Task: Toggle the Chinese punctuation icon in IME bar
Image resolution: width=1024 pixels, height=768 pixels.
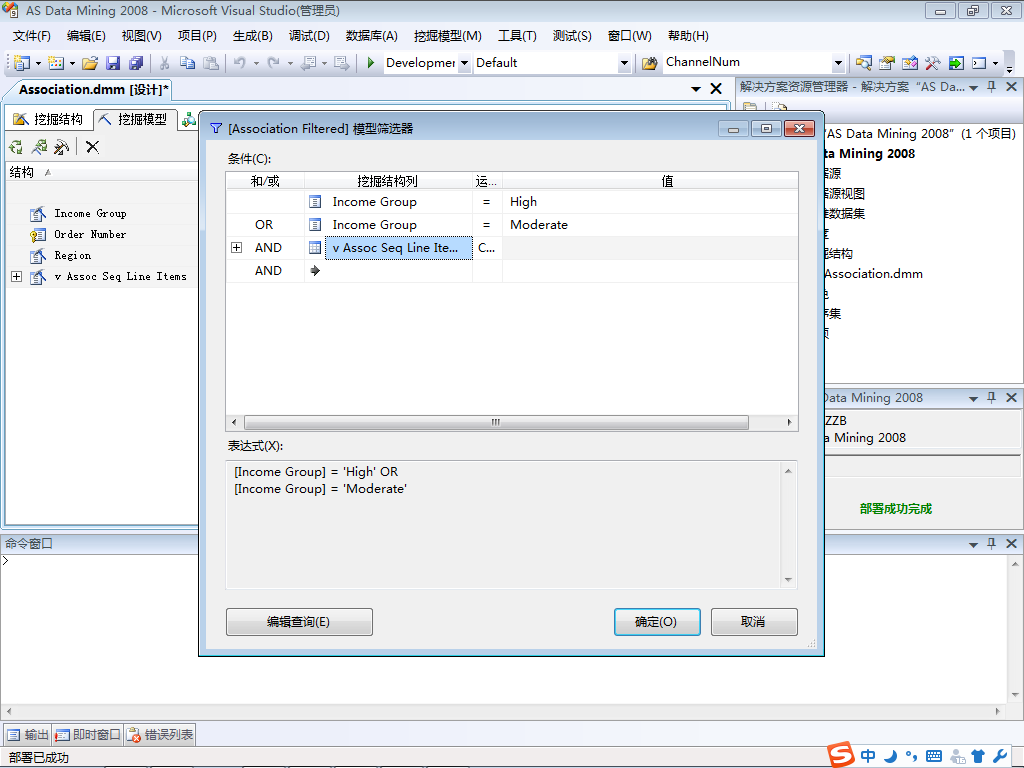Action: [x=912, y=756]
